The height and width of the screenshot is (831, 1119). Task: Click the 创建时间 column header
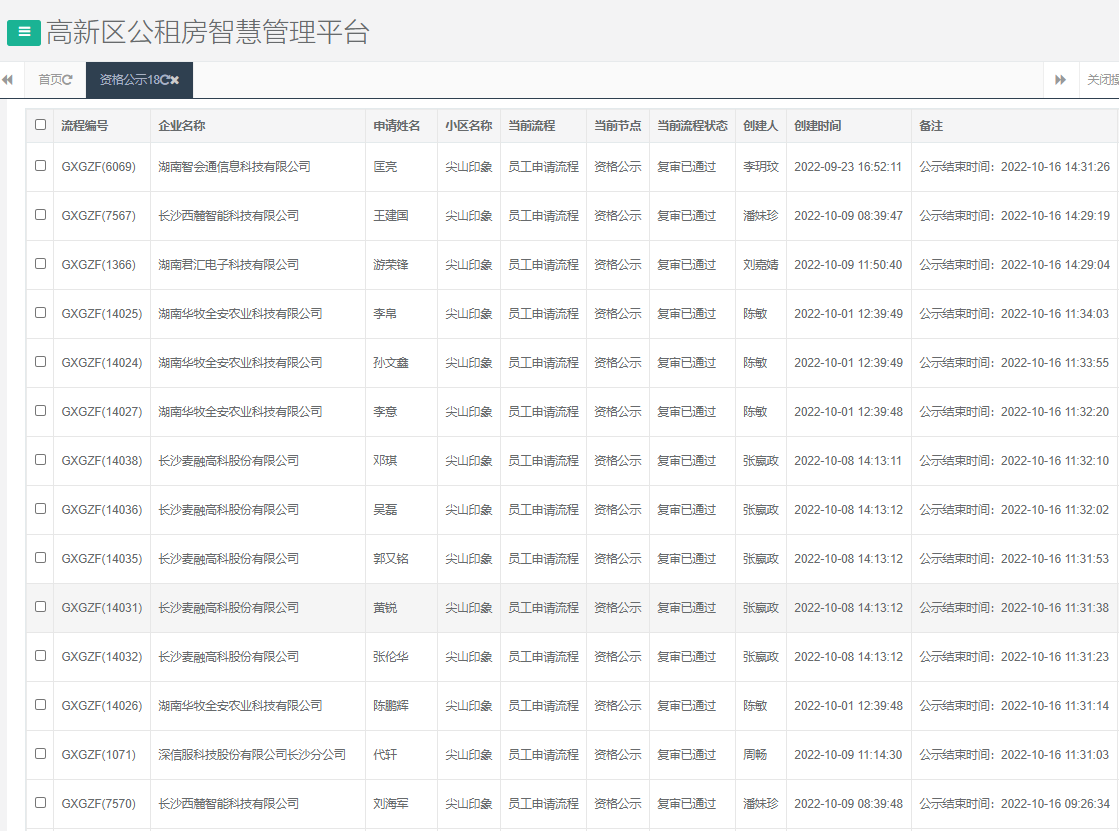coord(817,126)
